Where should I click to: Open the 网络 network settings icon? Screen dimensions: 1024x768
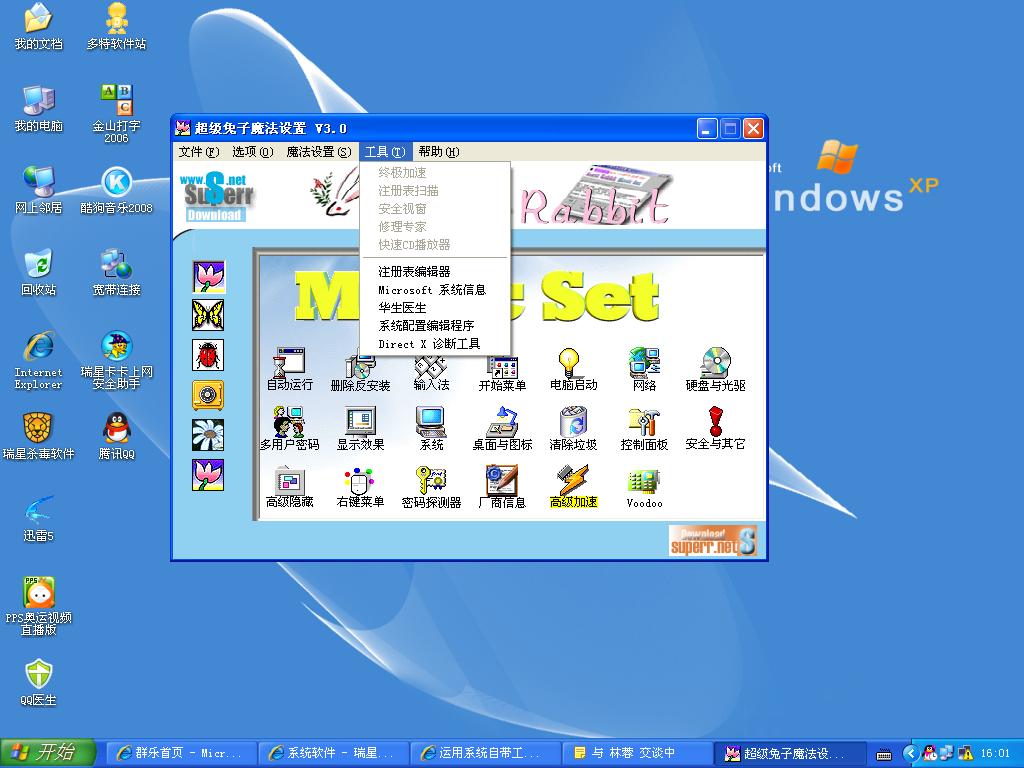click(x=645, y=369)
